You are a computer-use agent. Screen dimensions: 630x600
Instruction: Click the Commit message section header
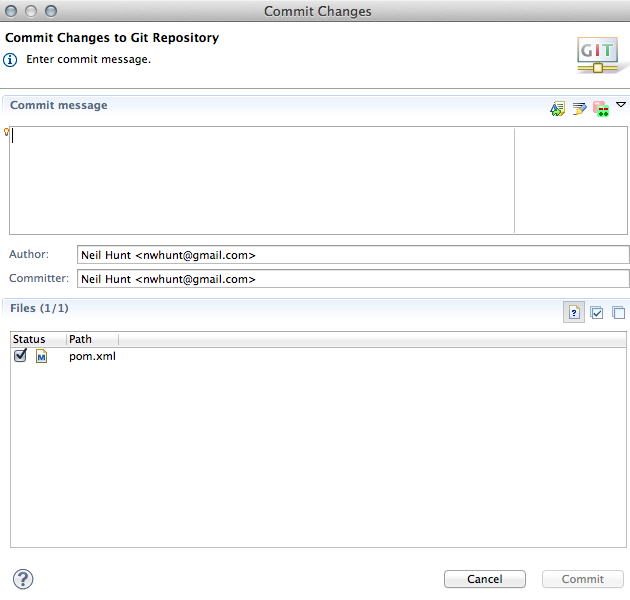(59, 105)
